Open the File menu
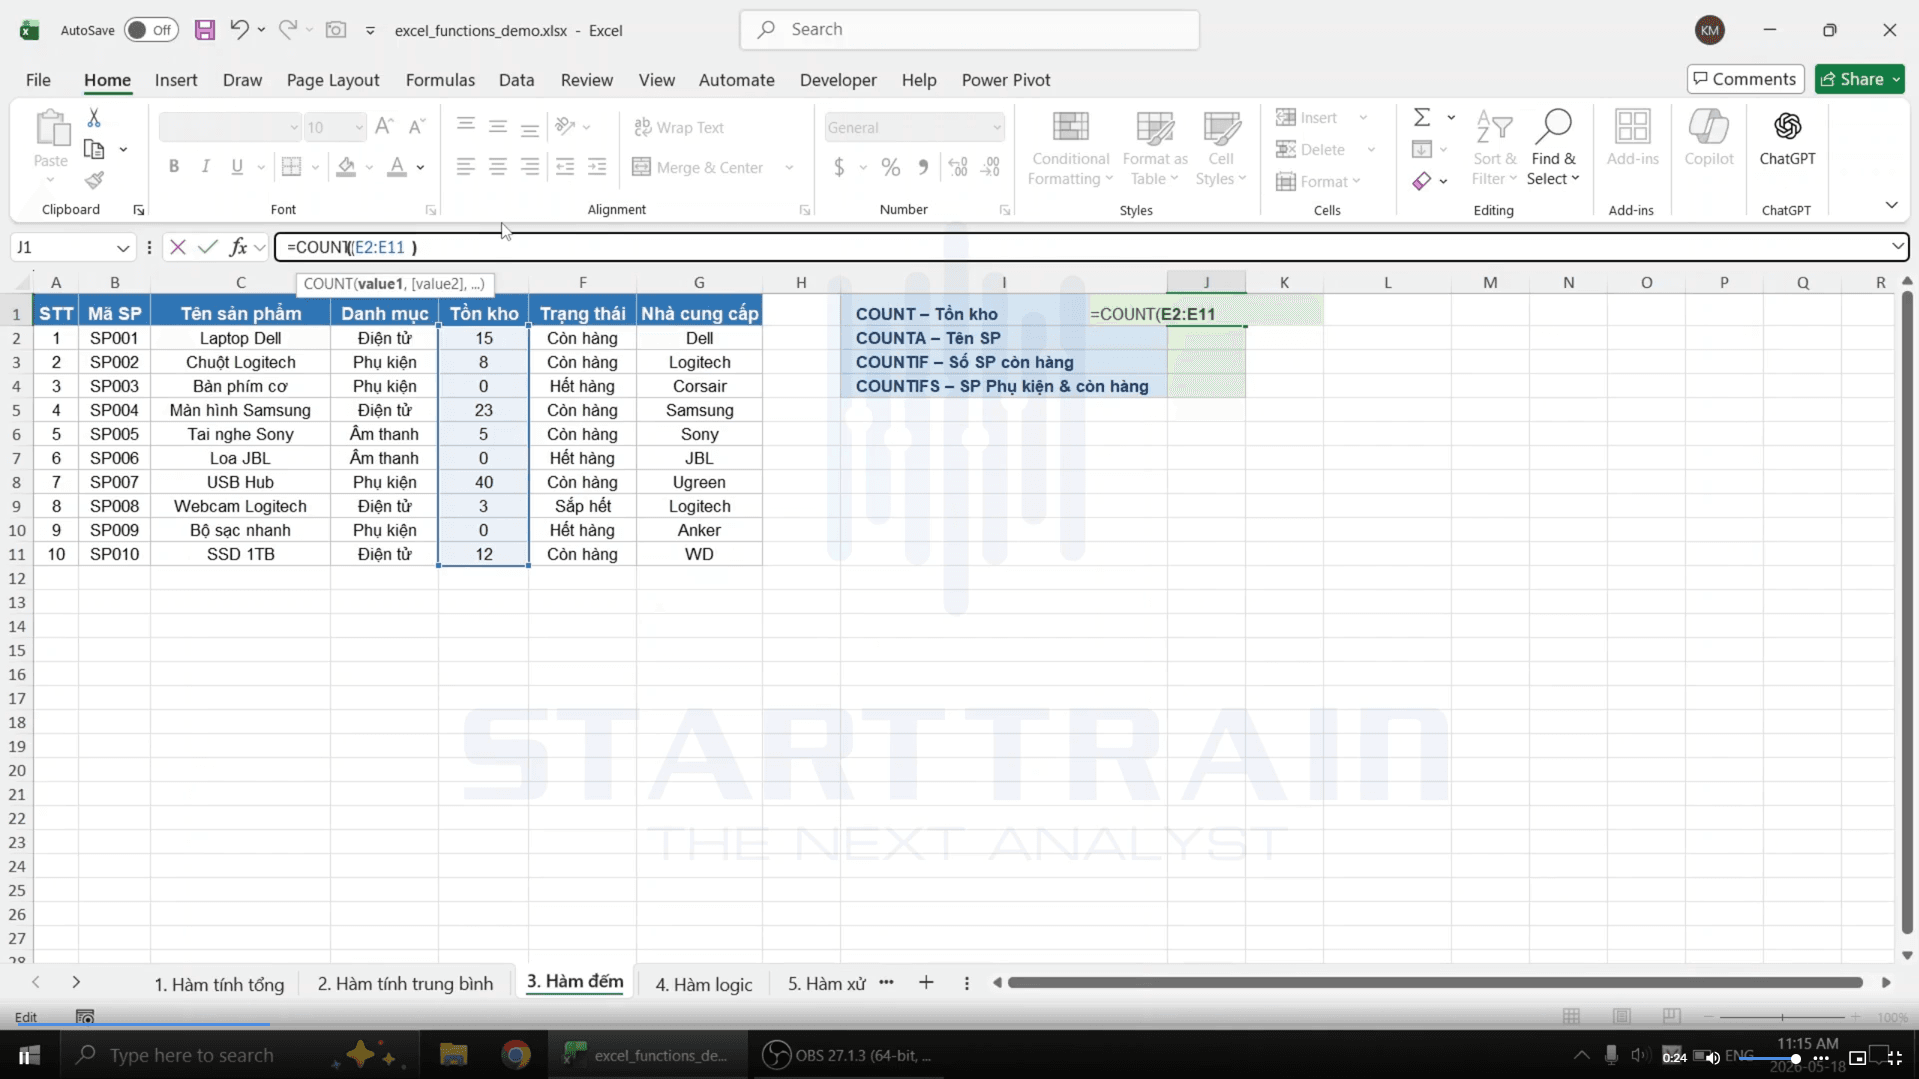Screen dimensions: 1919x1079 [x=38, y=80]
